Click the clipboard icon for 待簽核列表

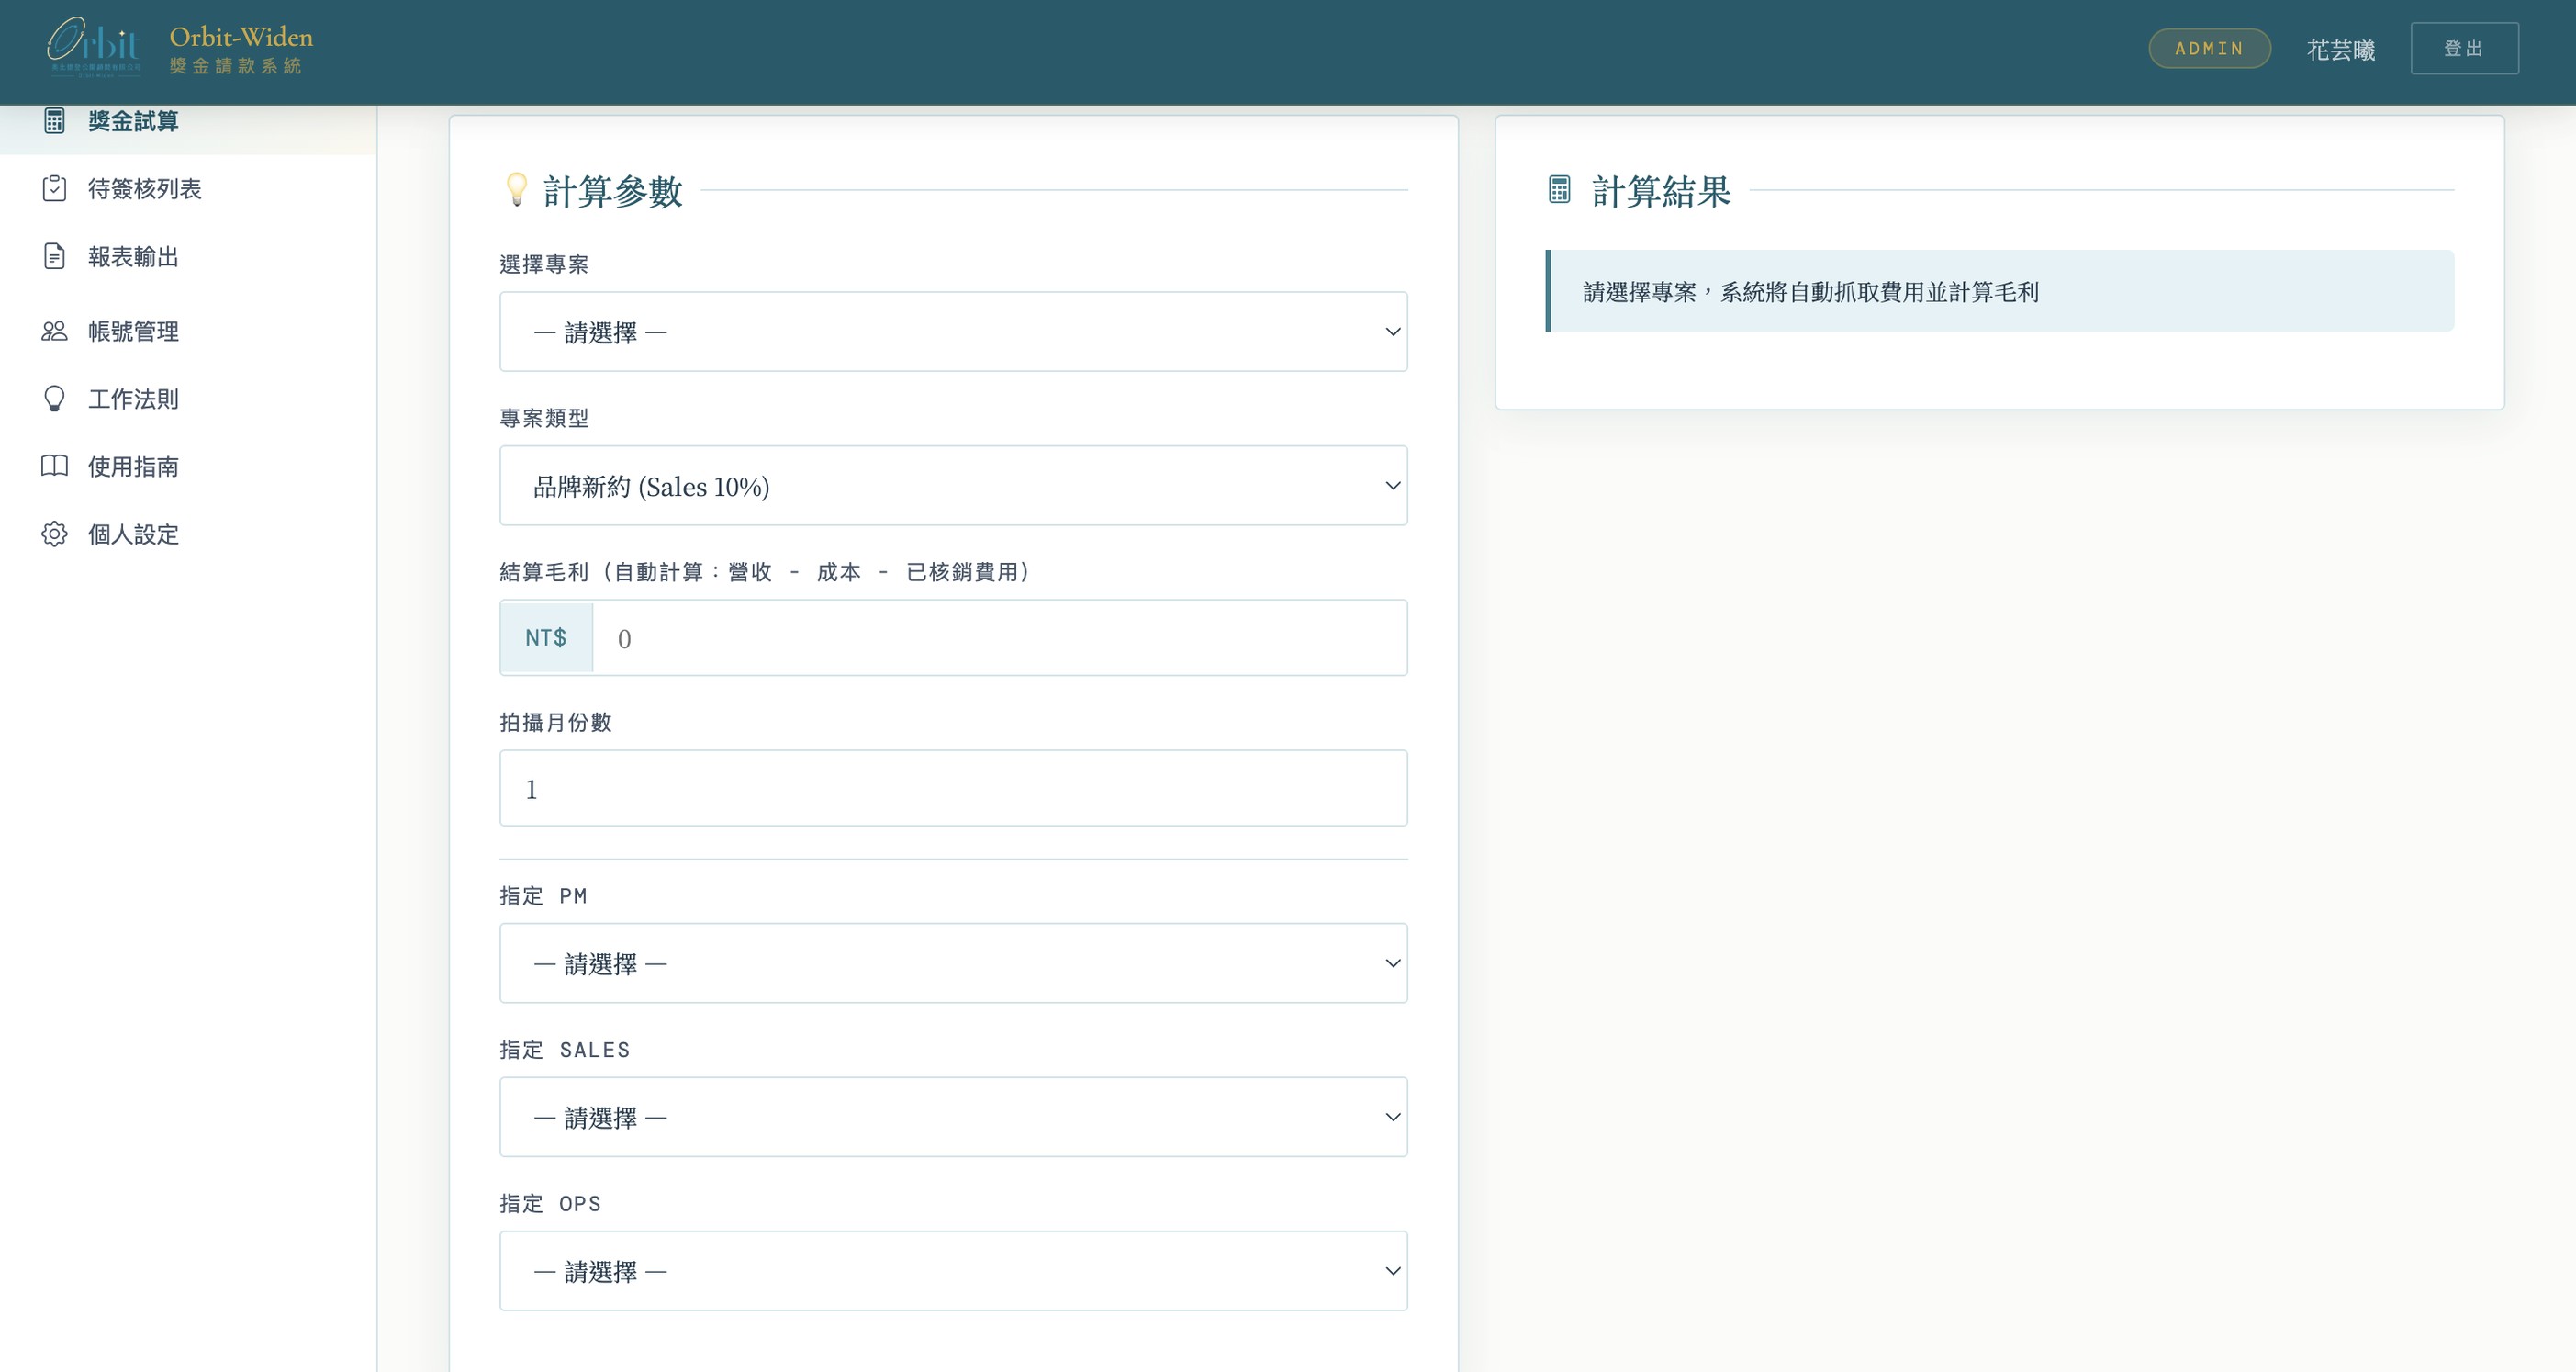click(54, 188)
